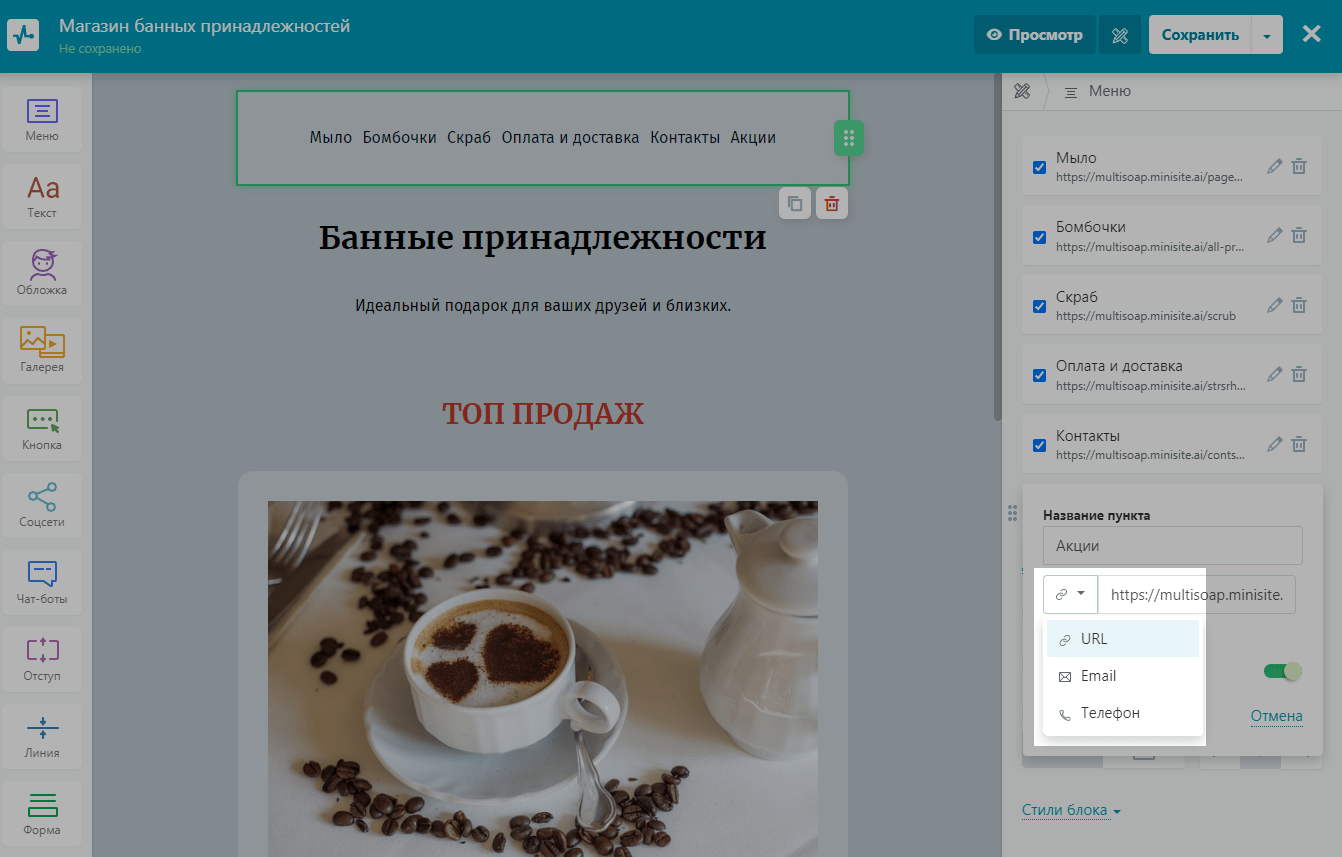
Task: Open the arrow next to Сохранить
Action: 1267,35
